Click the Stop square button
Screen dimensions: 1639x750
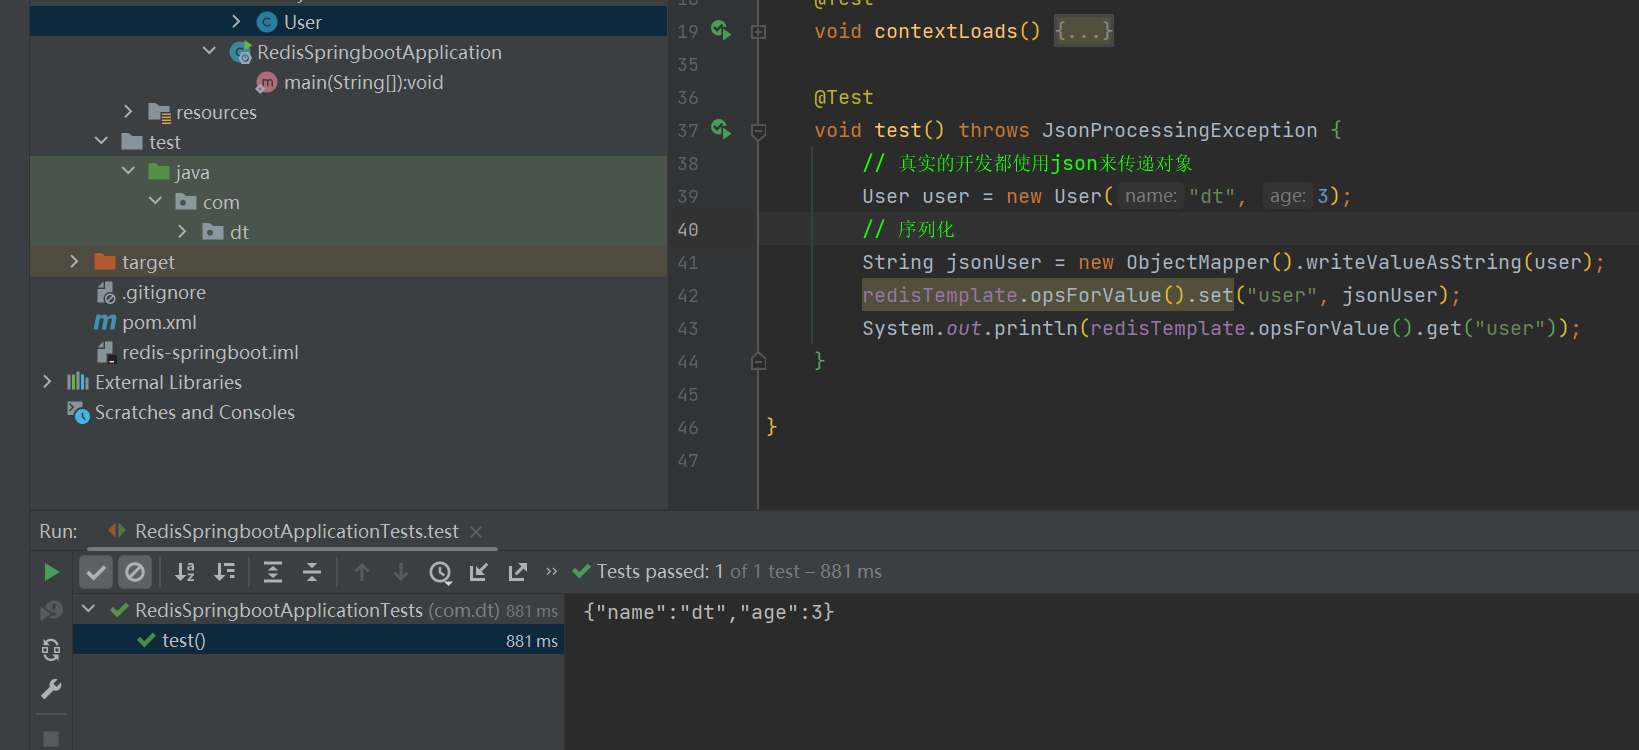pos(51,739)
